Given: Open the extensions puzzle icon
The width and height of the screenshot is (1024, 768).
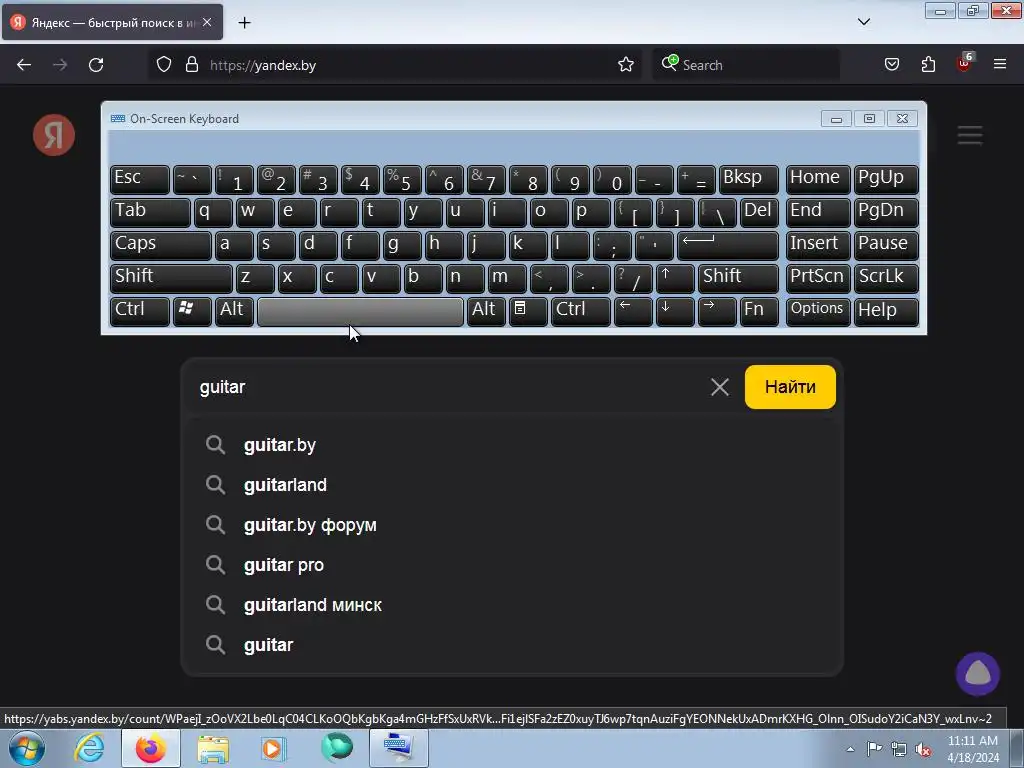Looking at the screenshot, I should [x=928, y=65].
